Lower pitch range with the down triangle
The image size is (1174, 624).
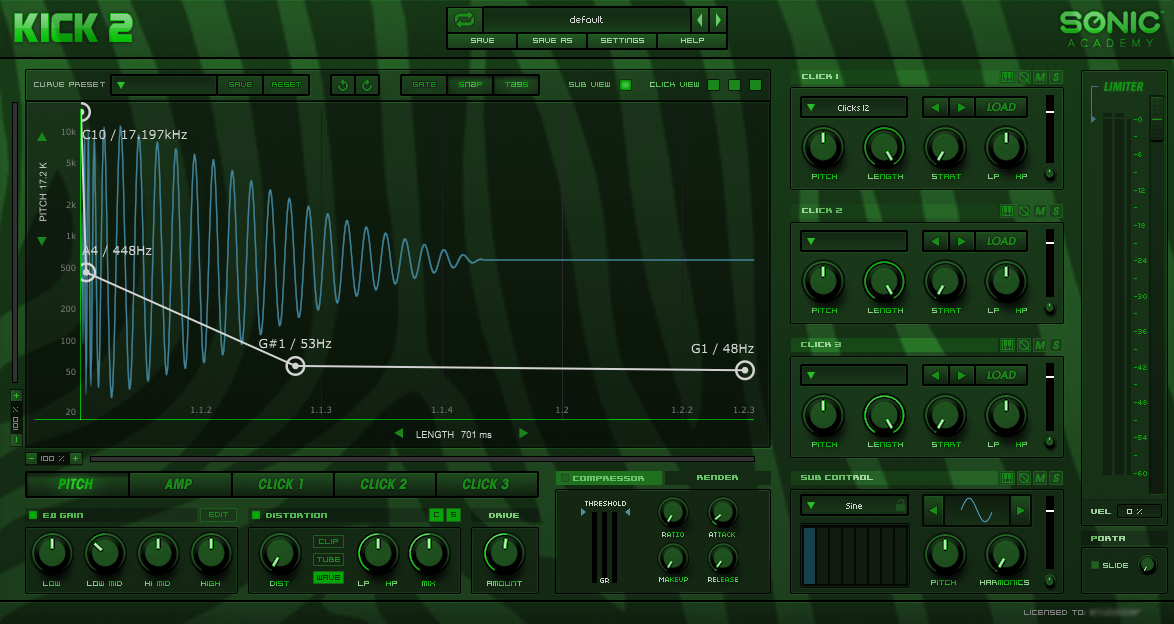42,241
